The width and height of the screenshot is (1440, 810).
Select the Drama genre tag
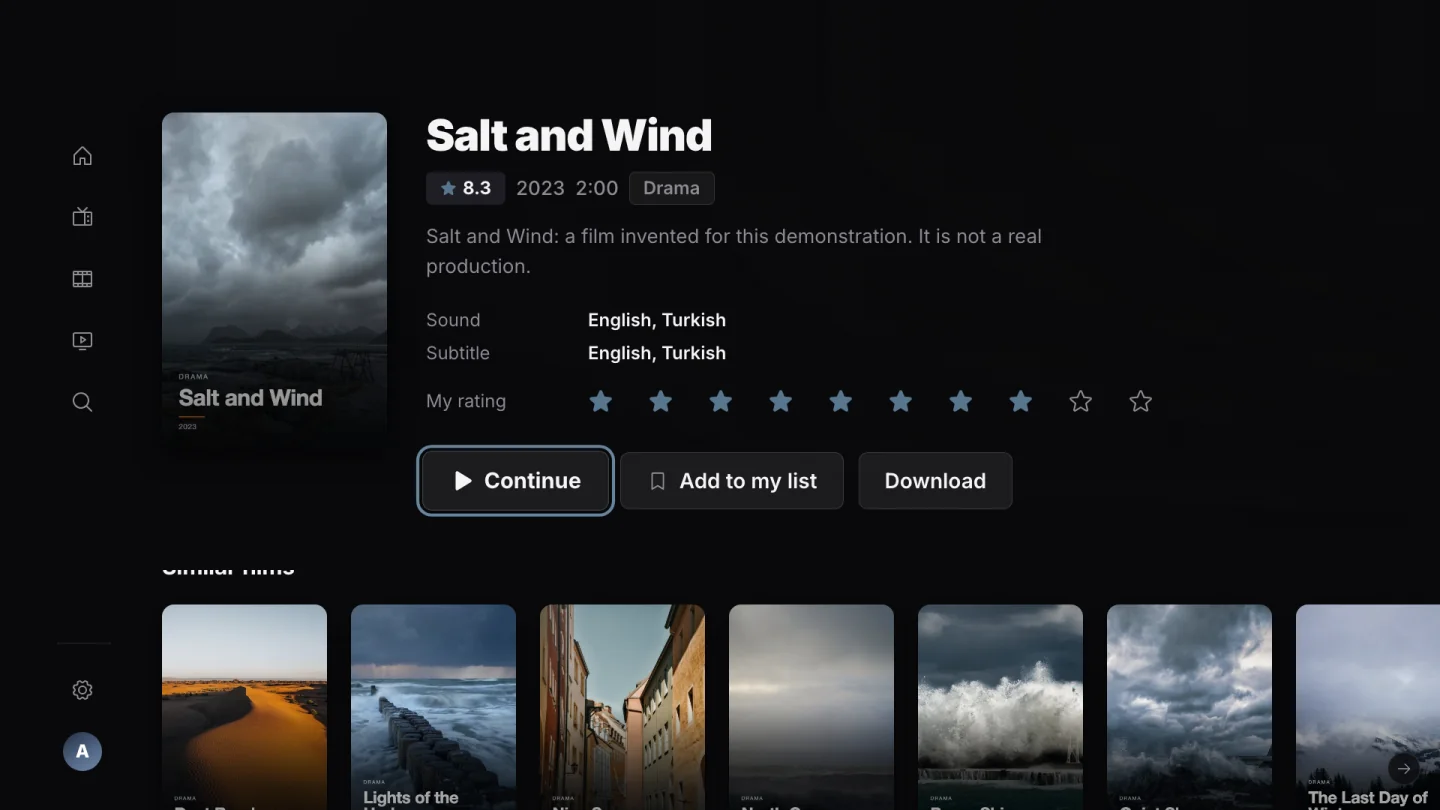pyautogui.click(x=671, y=188)
